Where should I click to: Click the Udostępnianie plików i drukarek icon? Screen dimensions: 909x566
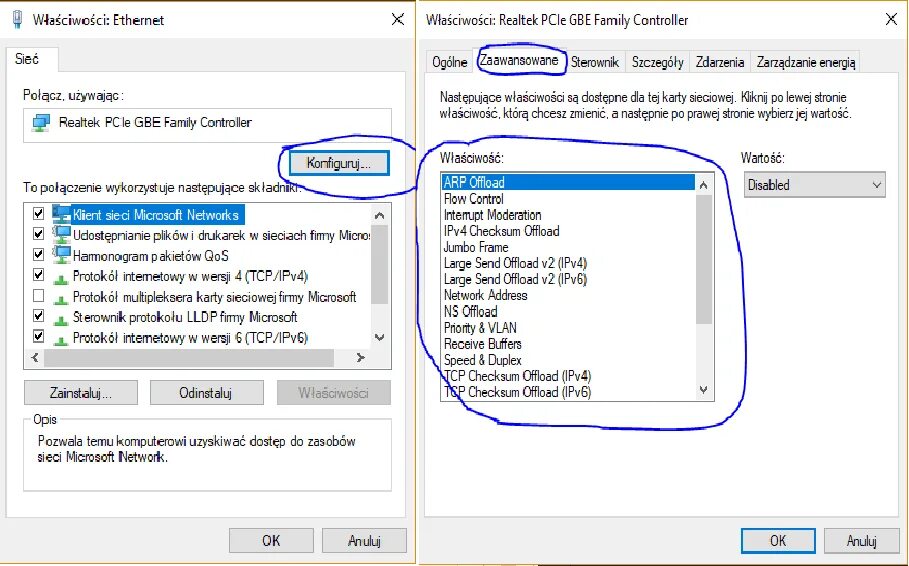[x=61, y=234]
